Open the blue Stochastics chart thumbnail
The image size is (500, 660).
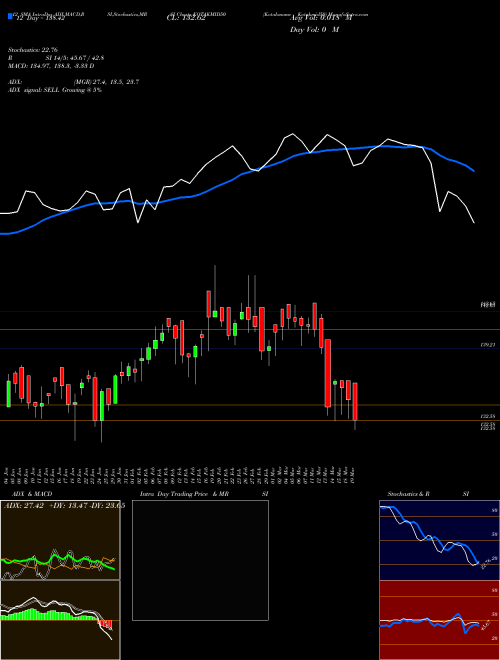coord(439,540)
